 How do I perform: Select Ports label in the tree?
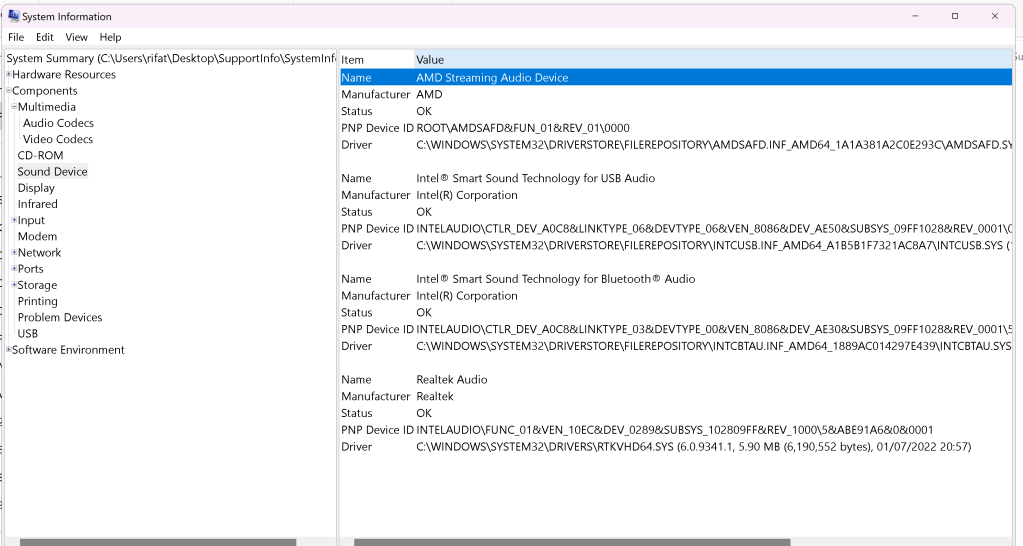30,269
